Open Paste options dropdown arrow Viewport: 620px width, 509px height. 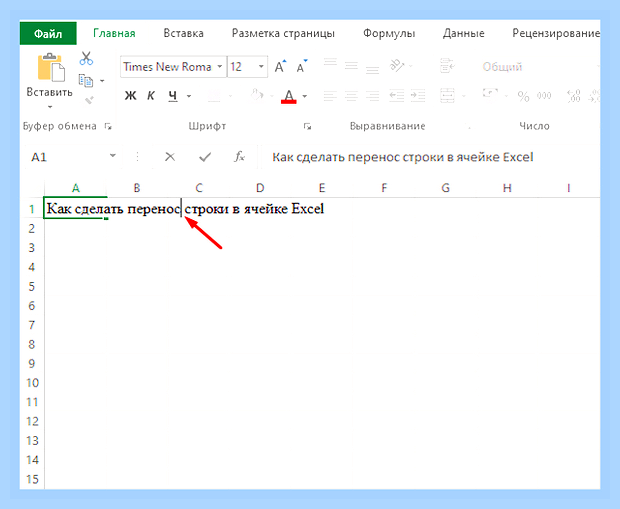pyautogui.click(x=50, y=107)
